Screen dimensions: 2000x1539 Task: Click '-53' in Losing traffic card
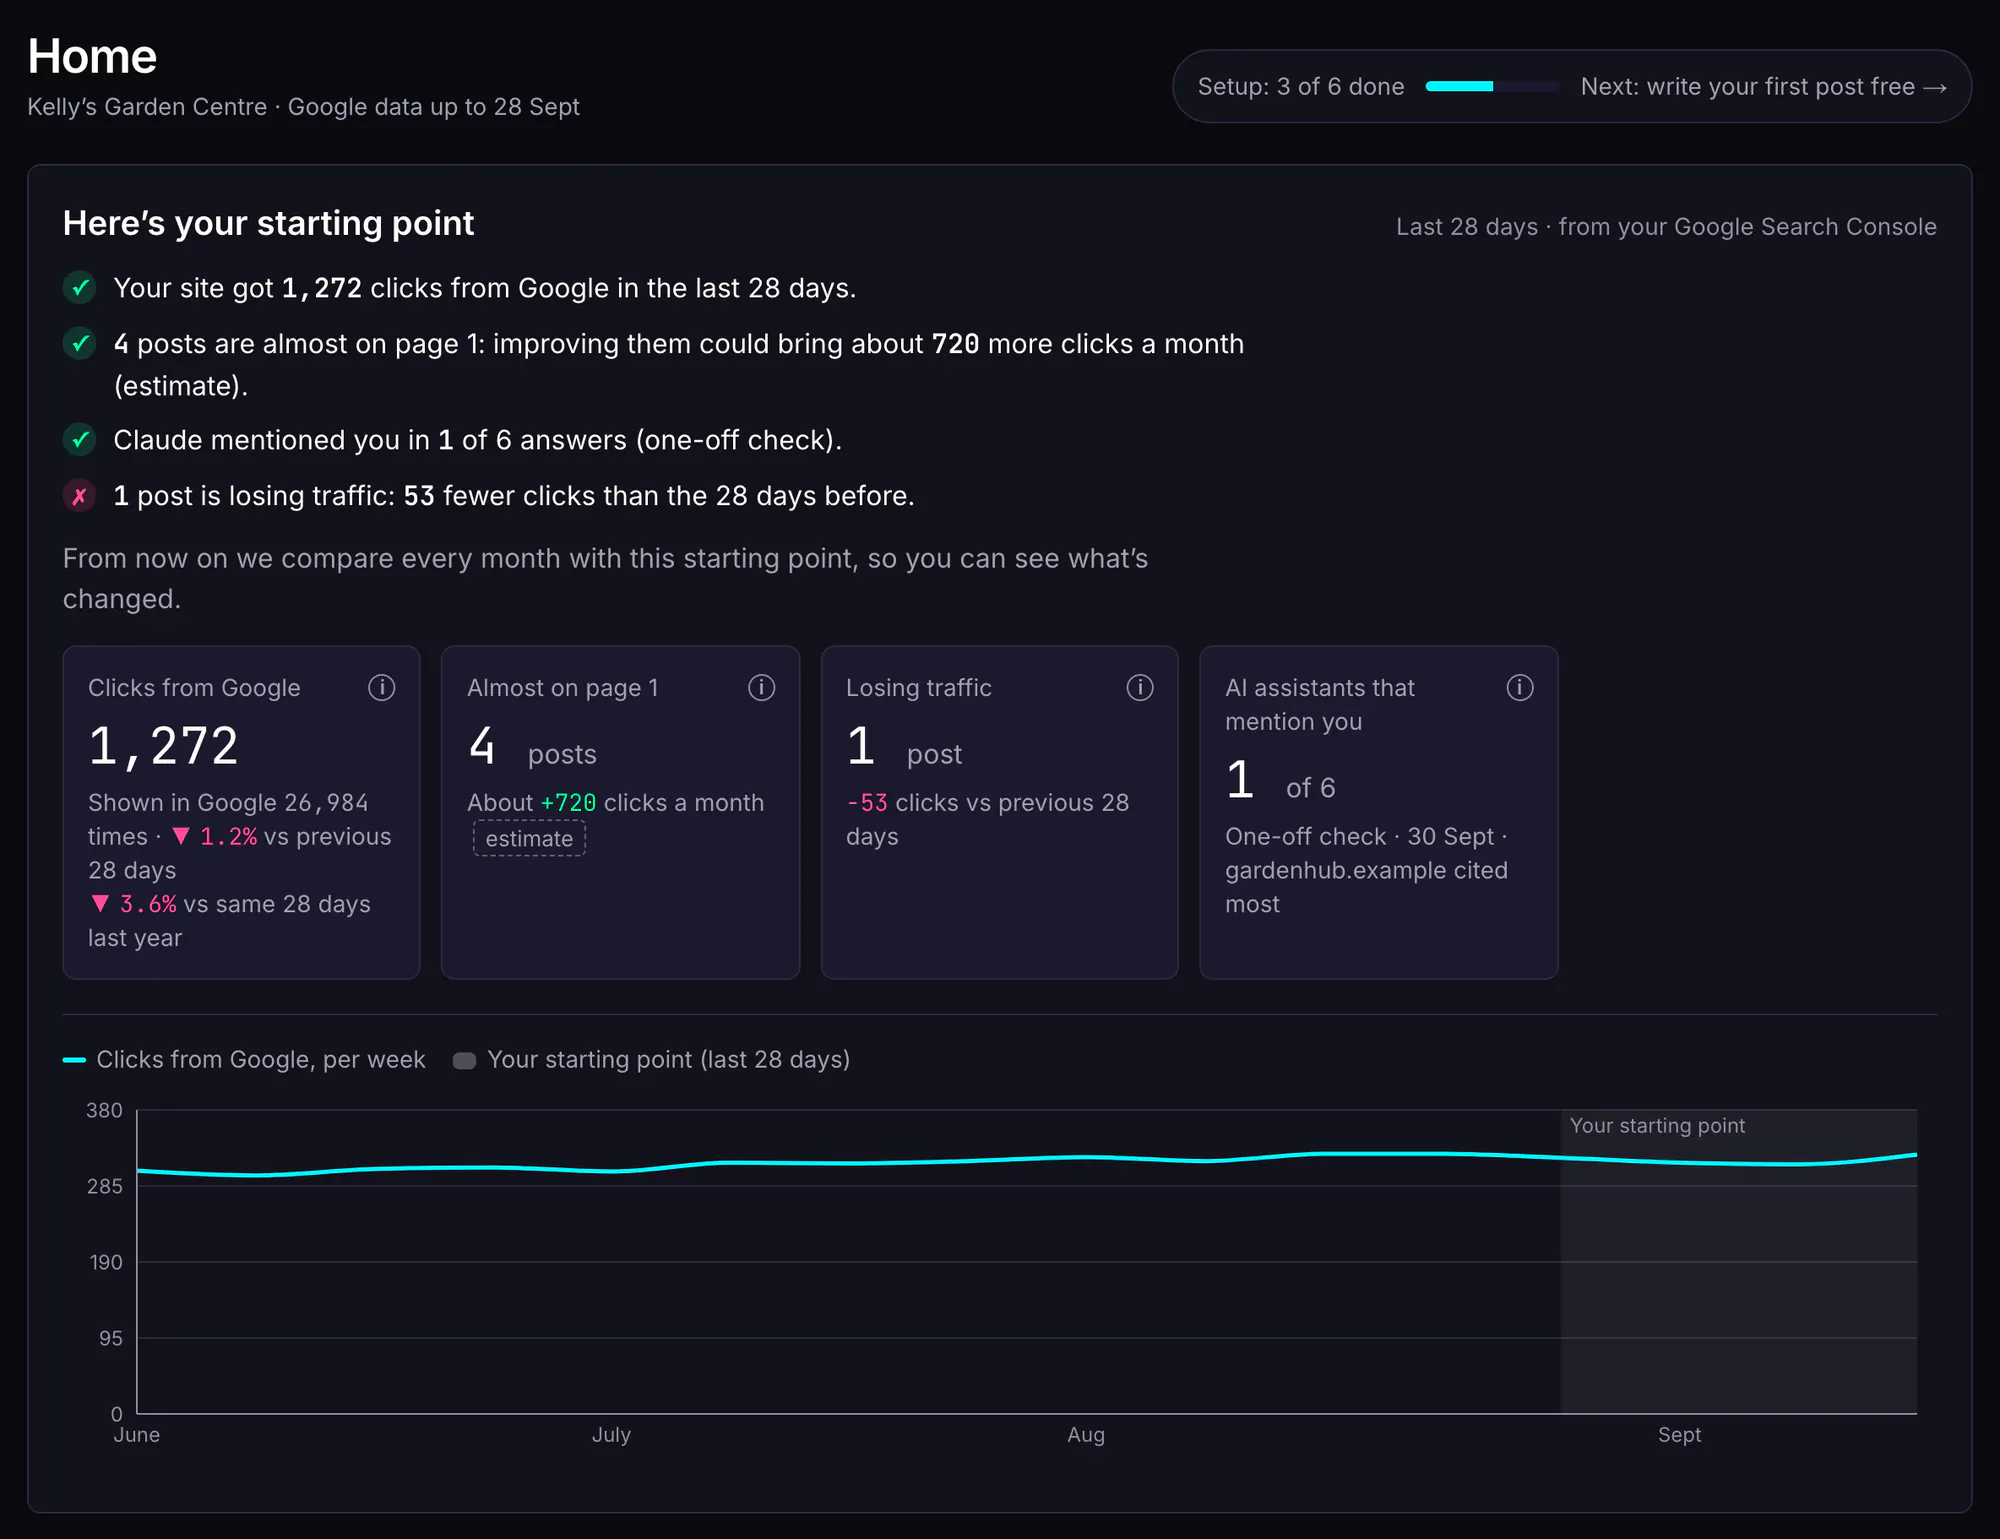click(x=867, y=803)
